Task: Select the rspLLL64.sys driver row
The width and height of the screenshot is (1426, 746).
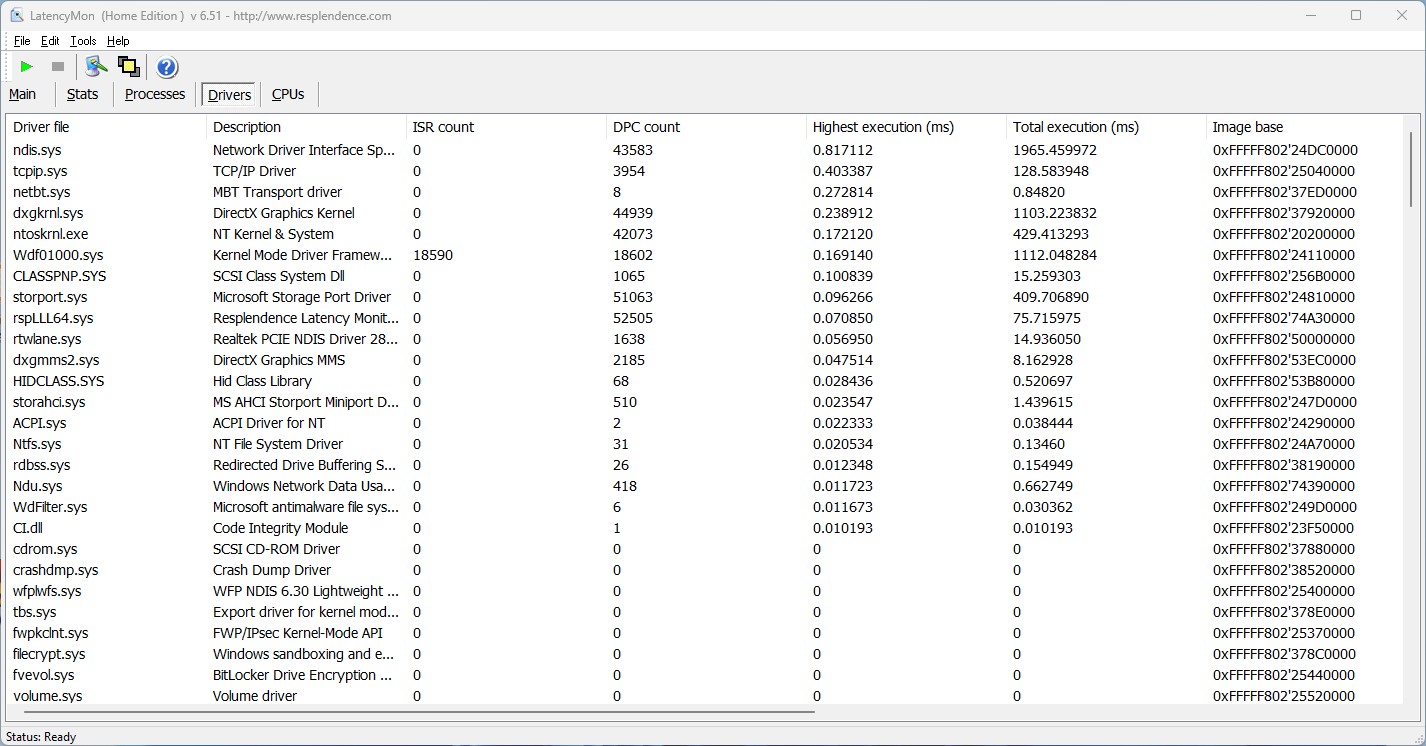Action: pos(705,318)
